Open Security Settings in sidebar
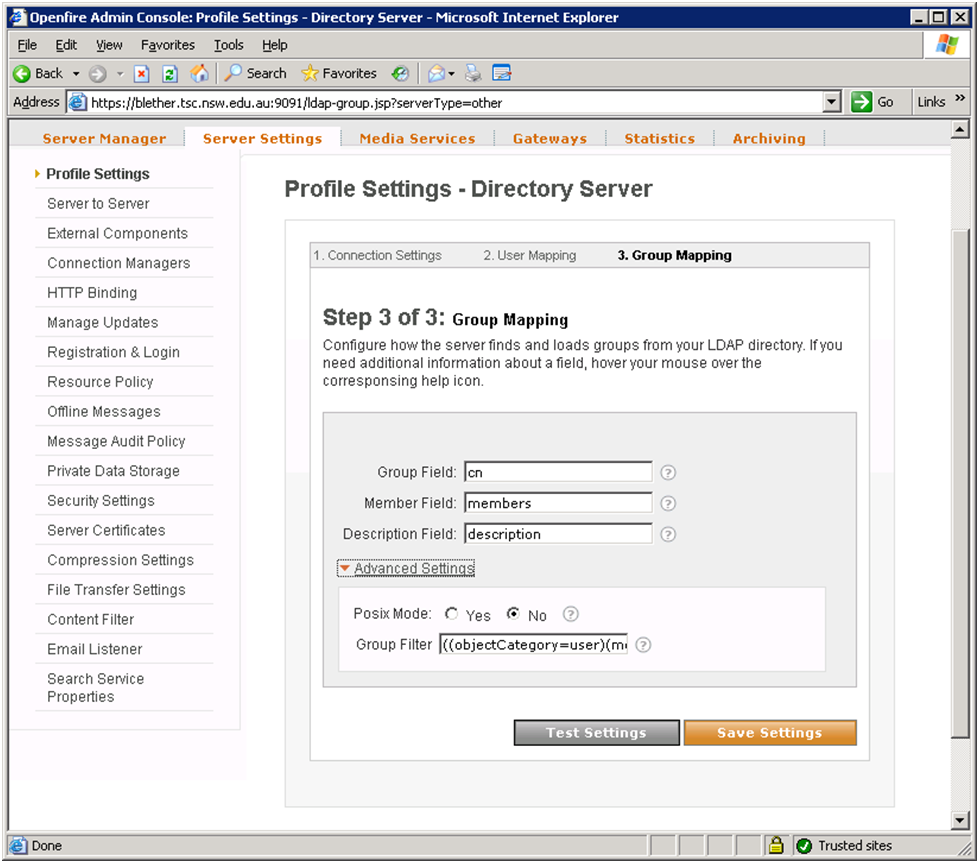Viewport: 979px width, 863px height. 101,501
